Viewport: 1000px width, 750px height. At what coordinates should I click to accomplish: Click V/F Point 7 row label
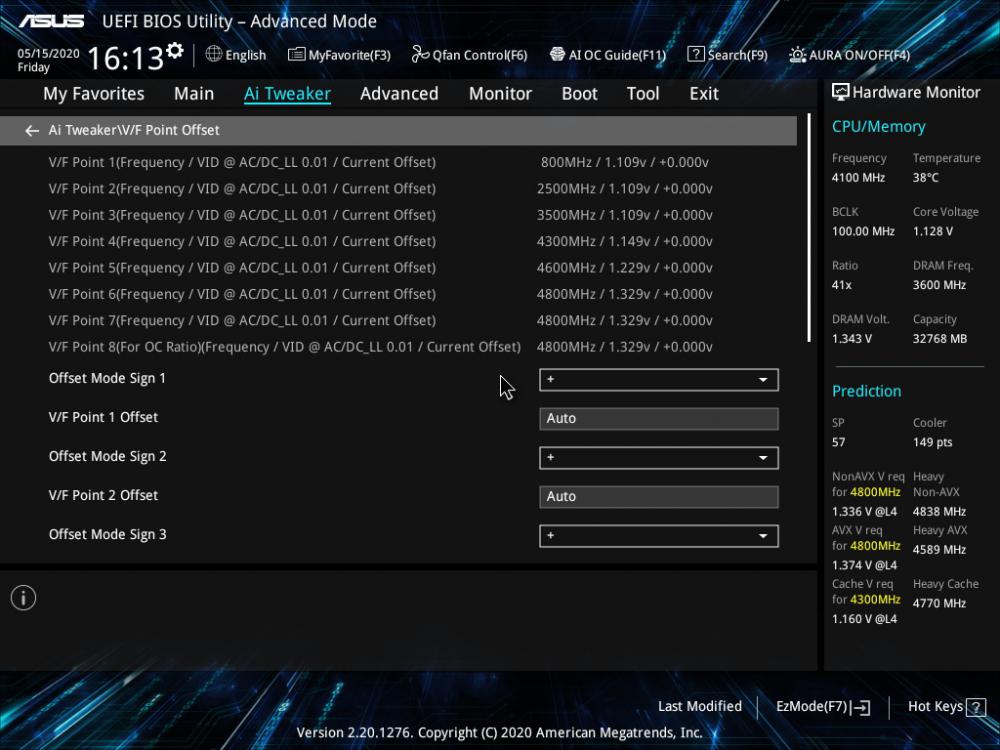[242, 321]
